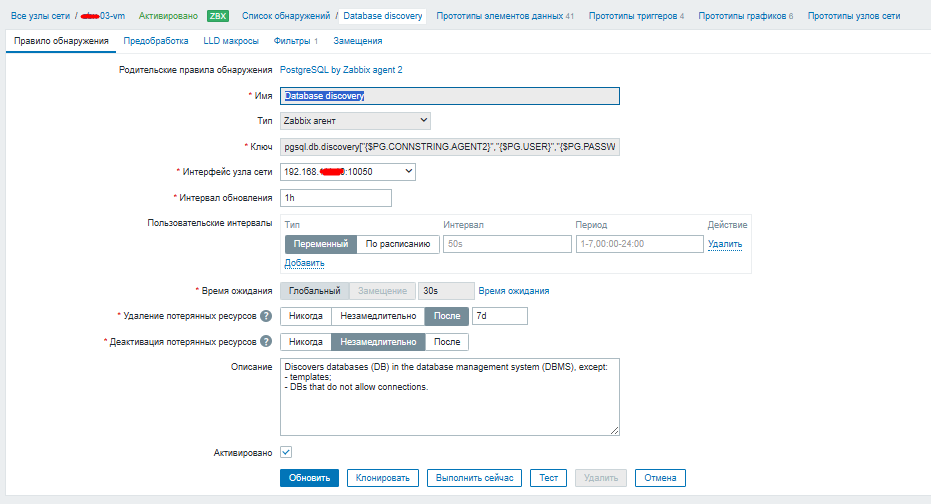Click Удалить custom interval link

pos(725,244)
